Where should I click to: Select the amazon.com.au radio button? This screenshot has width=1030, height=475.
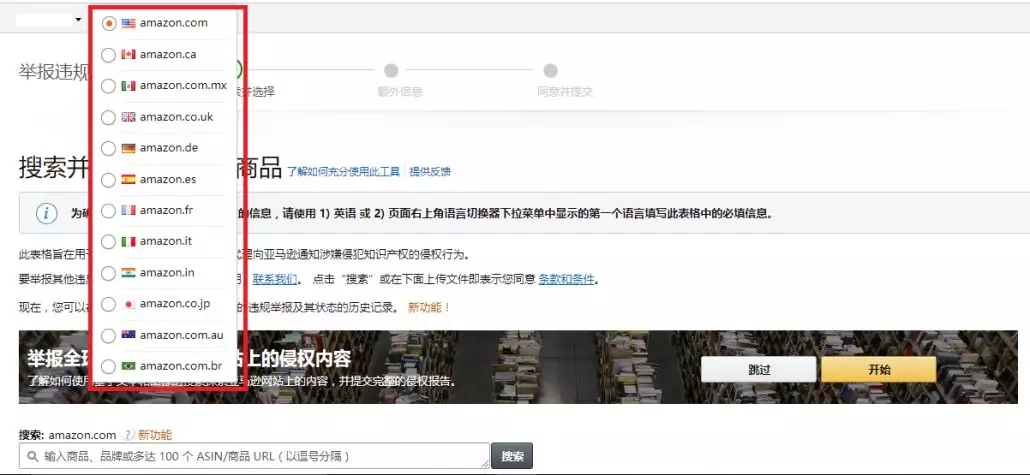(109, 336)
